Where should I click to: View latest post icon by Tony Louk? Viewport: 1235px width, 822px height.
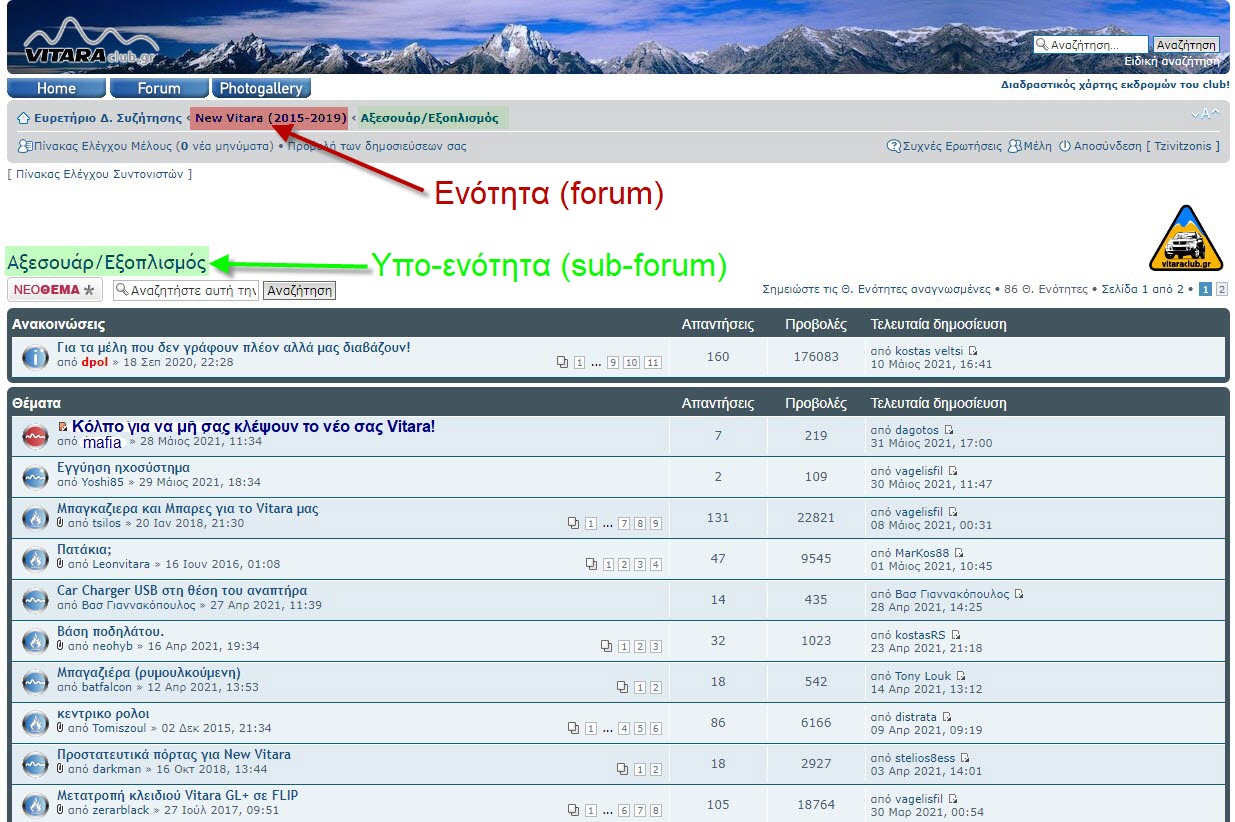coord(961,676)
